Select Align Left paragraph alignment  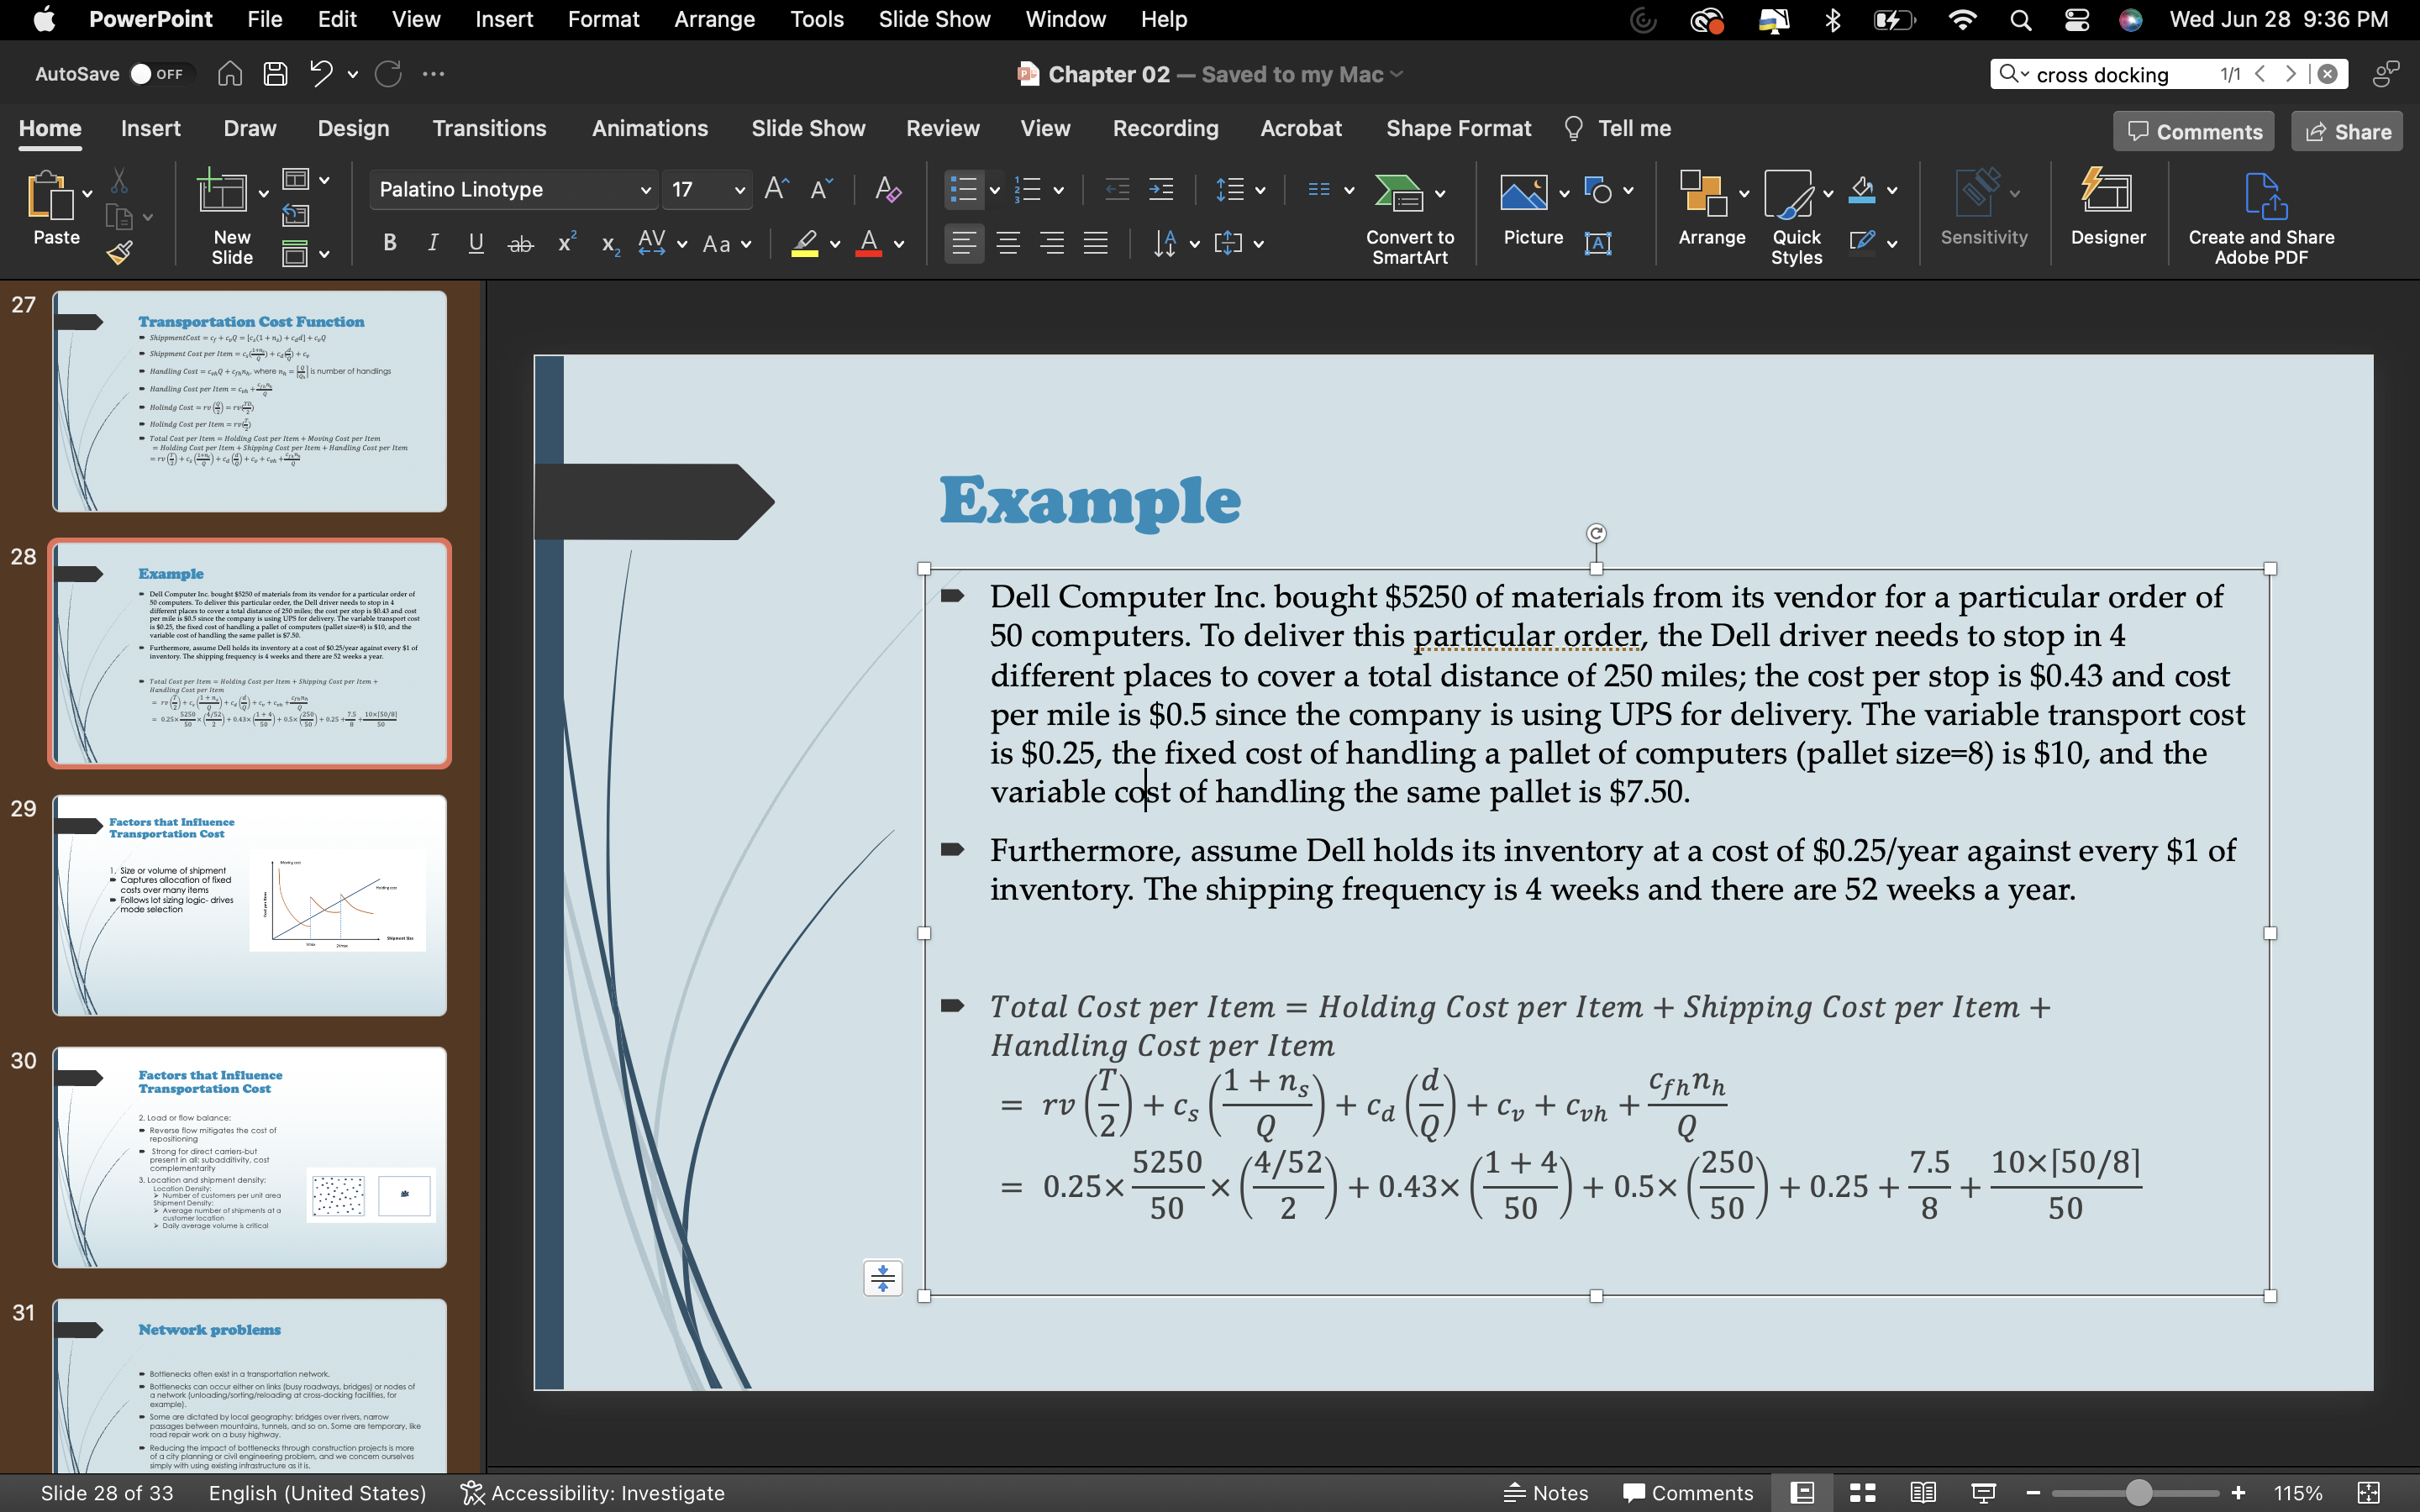click(963, 243)
